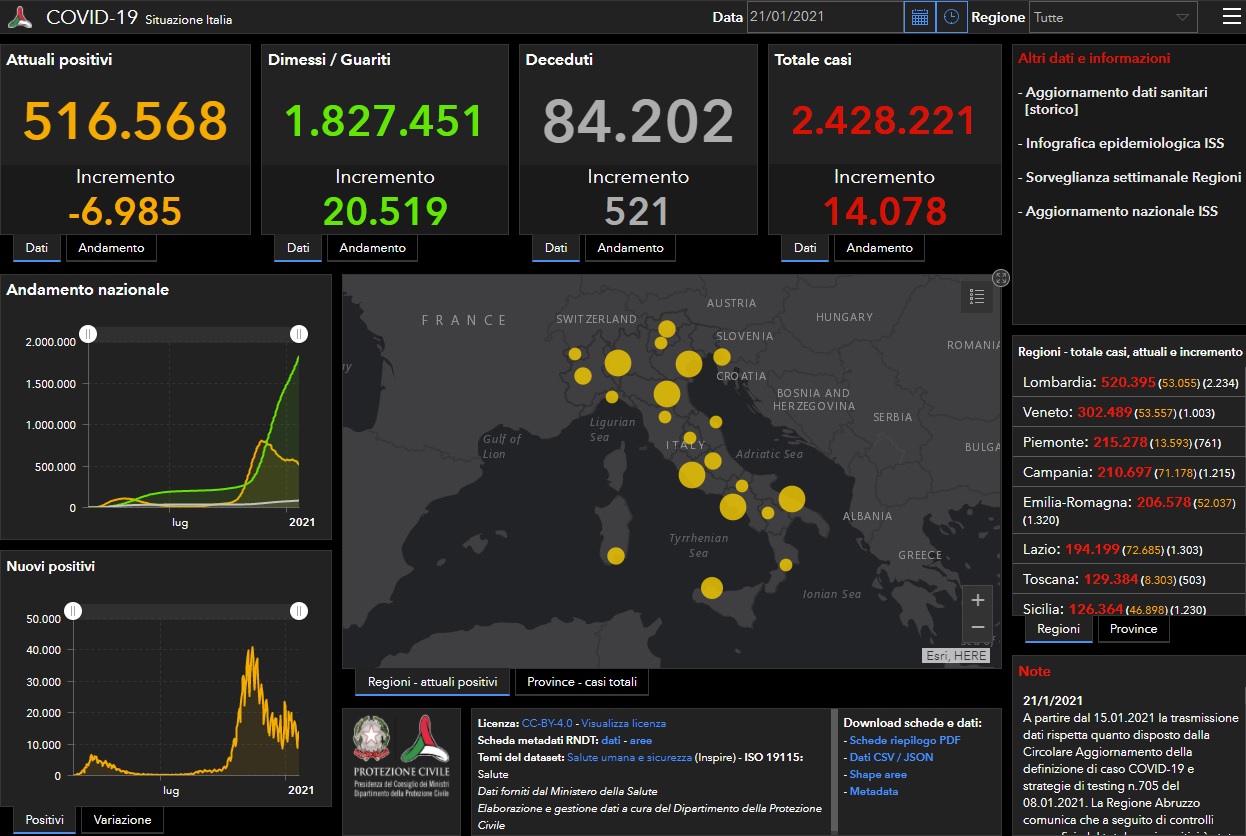Open the hamburger menu icon
The image size is (1246, 836).
coord(1231,16)
